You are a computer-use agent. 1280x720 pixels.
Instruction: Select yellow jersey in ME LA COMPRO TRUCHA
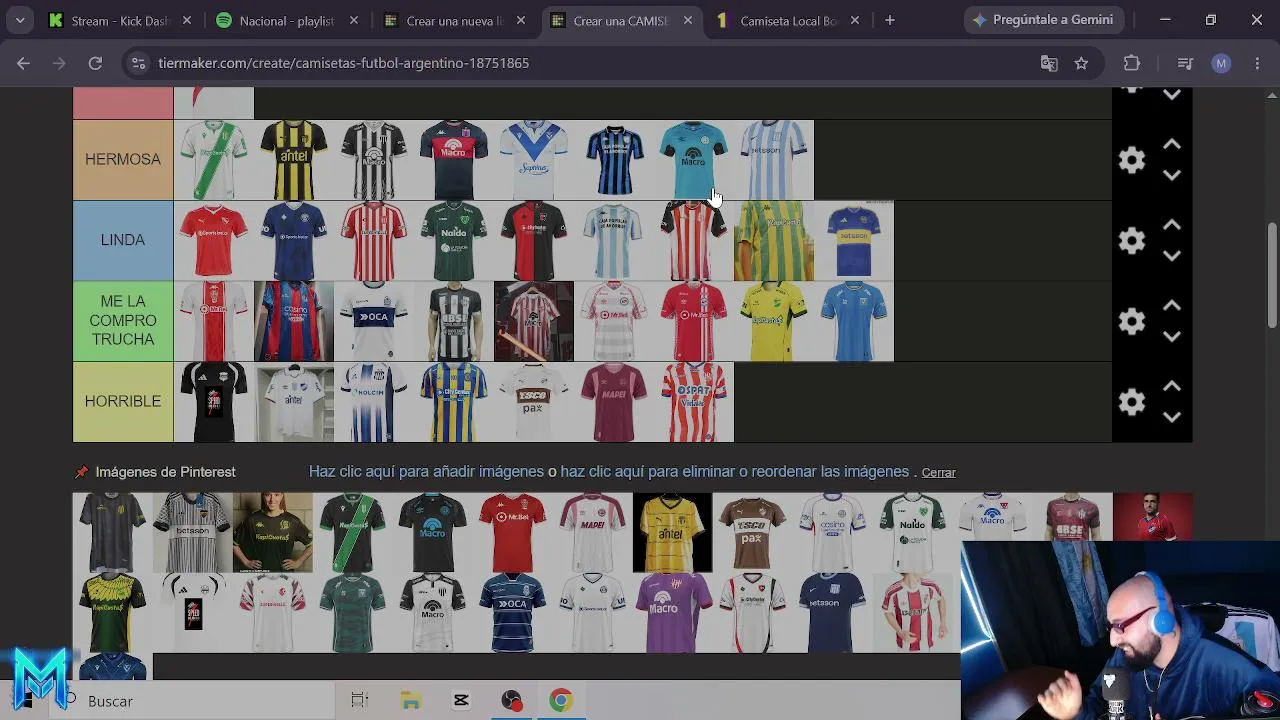774,321
